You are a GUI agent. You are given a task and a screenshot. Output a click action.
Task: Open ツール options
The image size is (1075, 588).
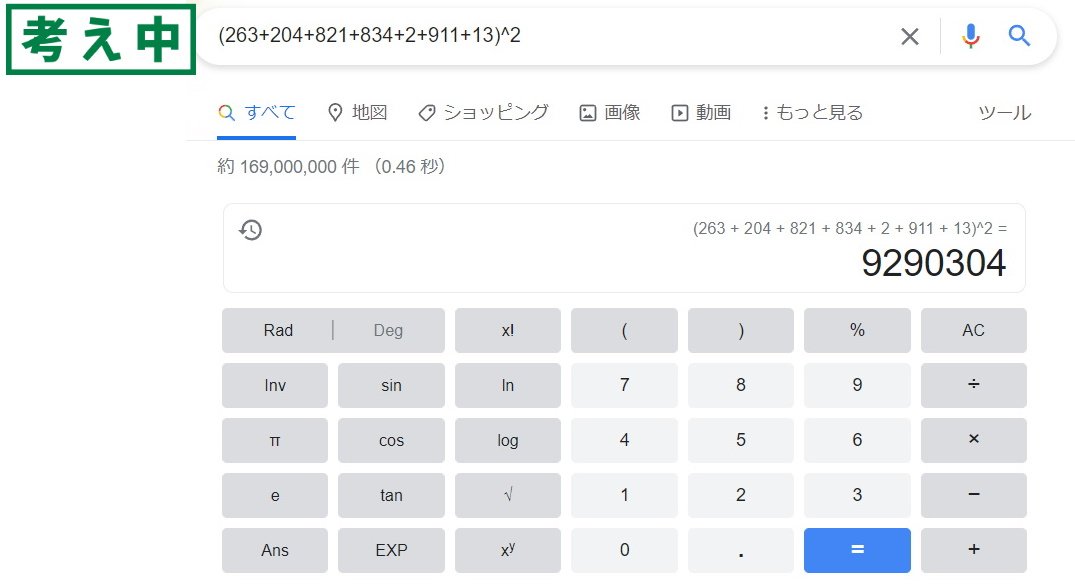(x=1004, y=113)
